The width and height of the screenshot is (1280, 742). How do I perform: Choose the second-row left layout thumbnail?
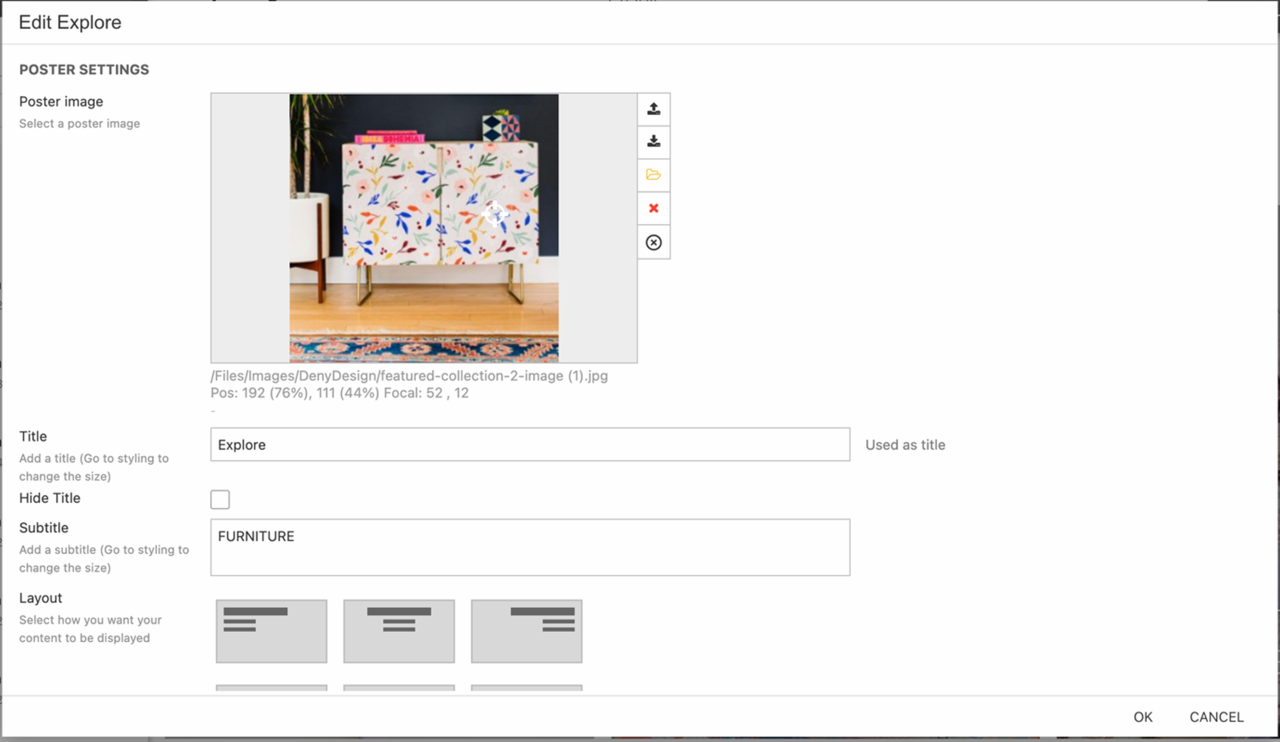pyautogui.click(x=271, y=688)
